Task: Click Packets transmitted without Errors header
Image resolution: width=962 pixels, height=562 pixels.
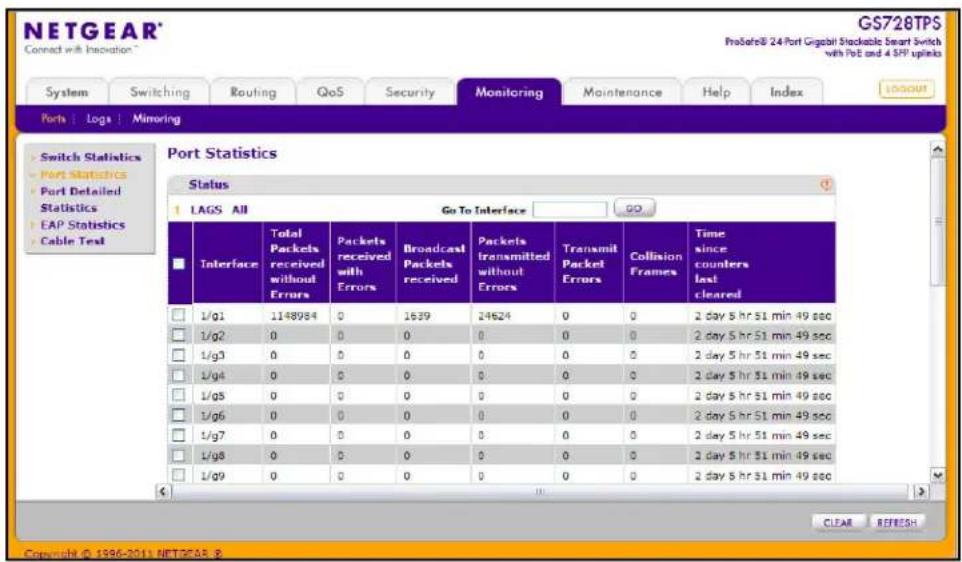Action: click(x=513, y=264)
